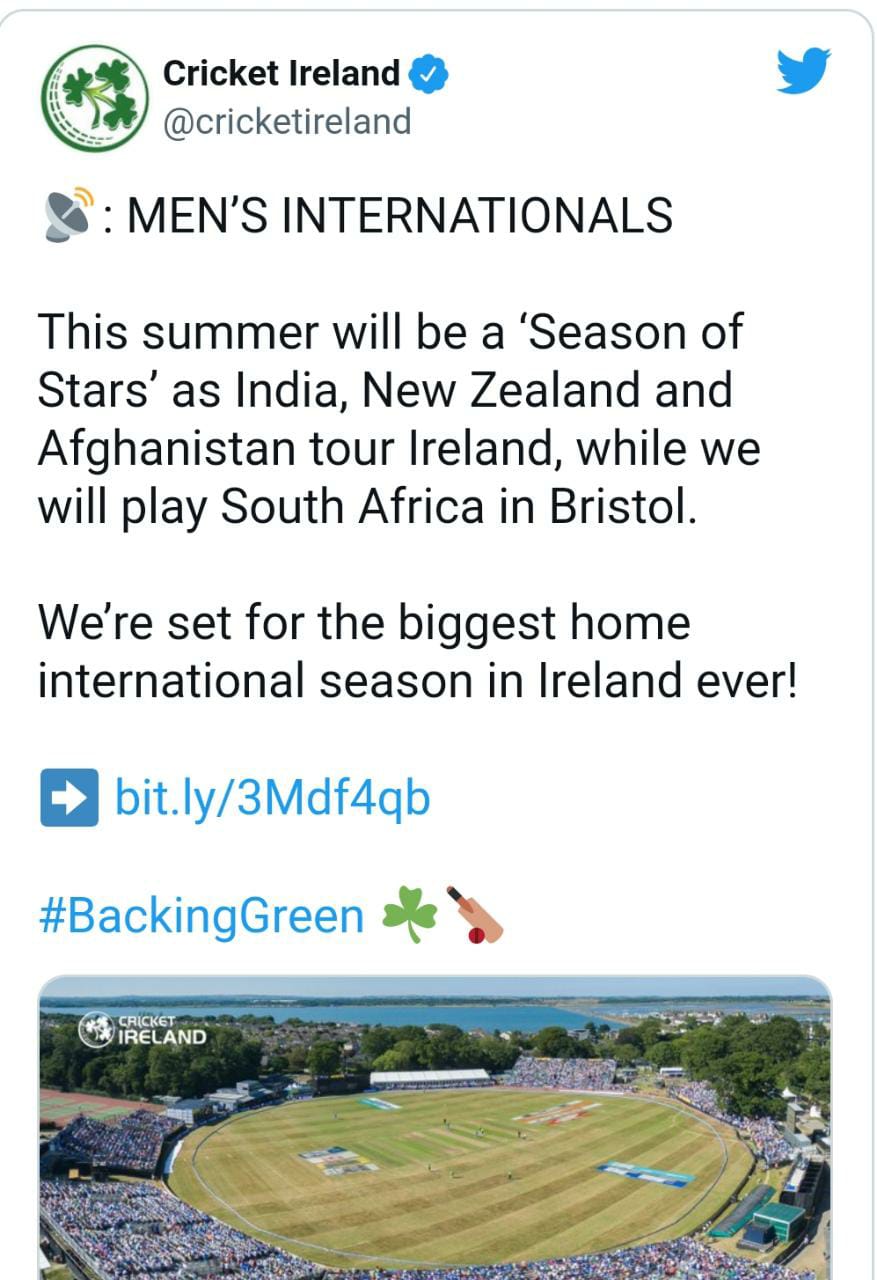Open the bit.ly/3Mdf4qb link
This screenshot has height=1280, width=877.
point(273,798)
